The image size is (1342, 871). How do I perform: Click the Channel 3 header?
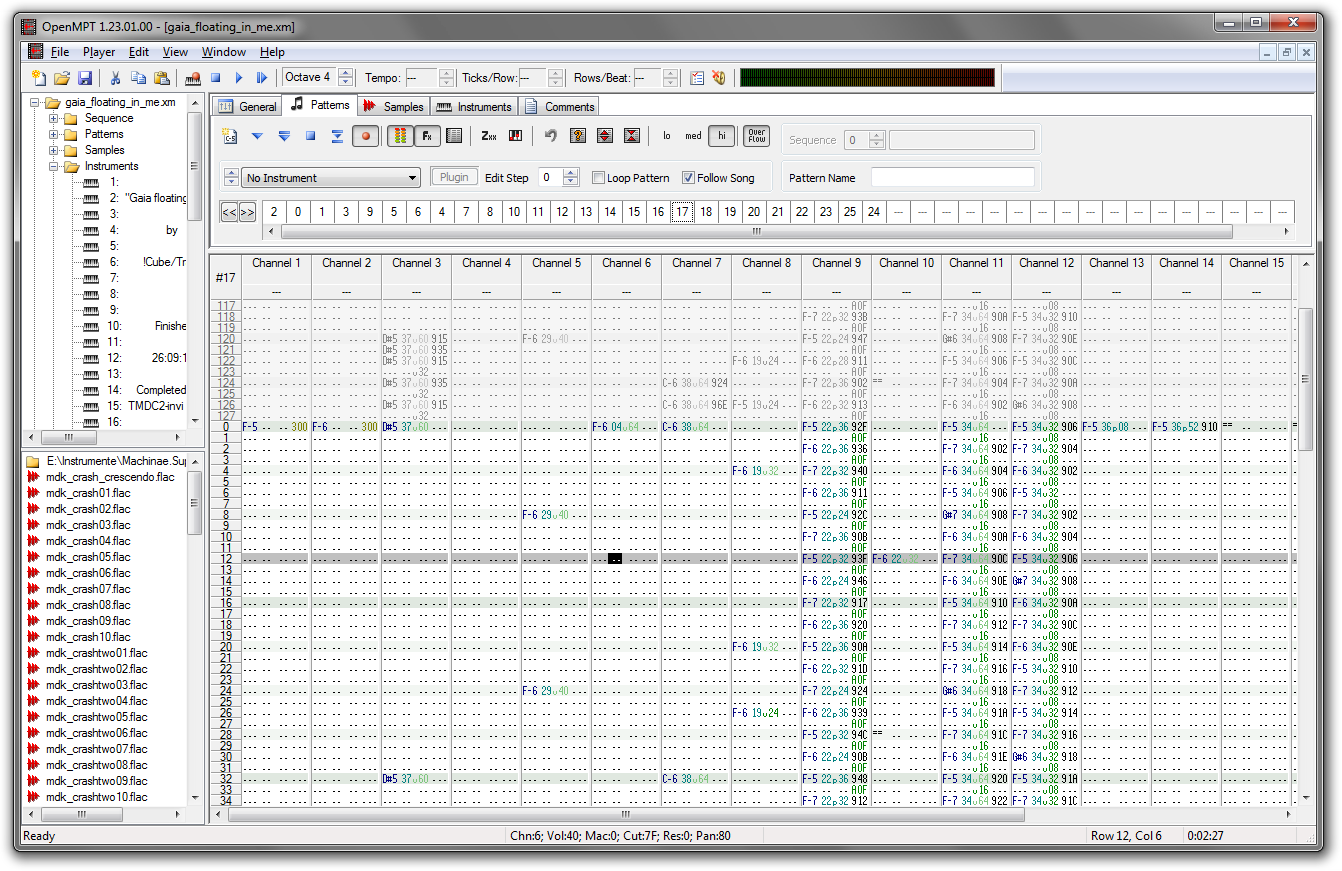coord(416,263)
